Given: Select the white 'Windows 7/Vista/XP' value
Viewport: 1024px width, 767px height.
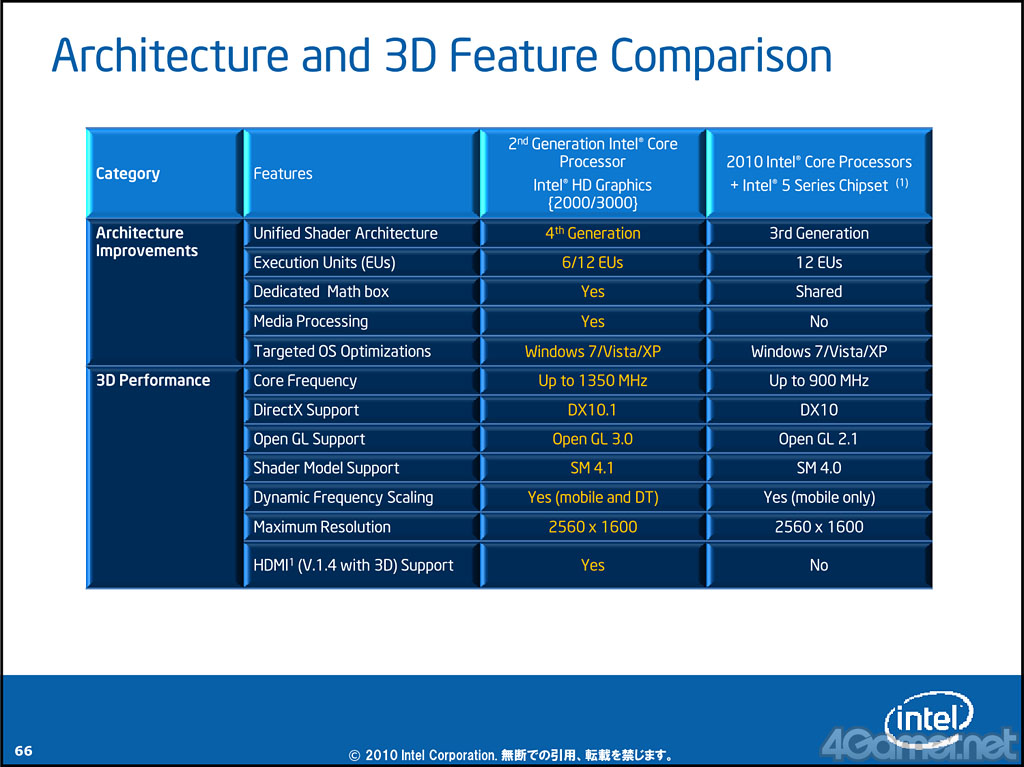Looking at the screenshot, I should [x=819, y=351].
